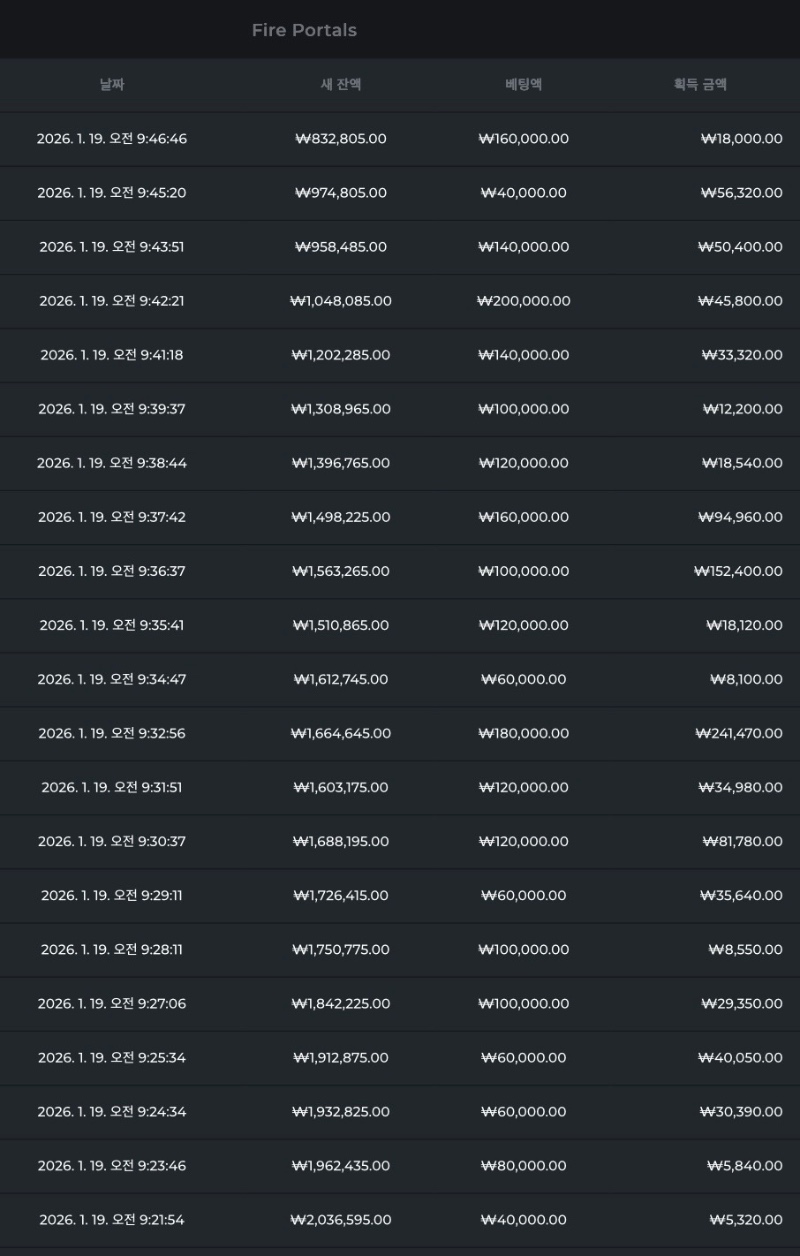Select the ₩974,805.00 balance cell

pos(340,193)
